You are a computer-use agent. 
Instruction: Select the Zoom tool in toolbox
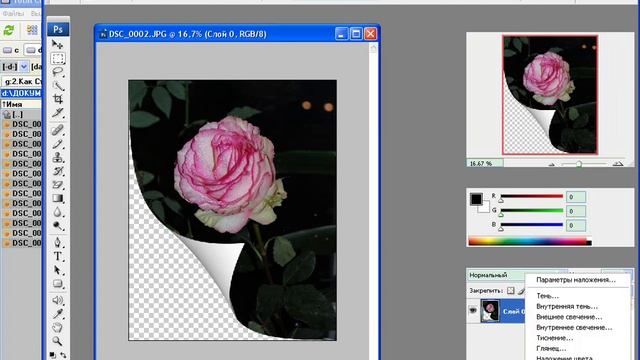58,341
